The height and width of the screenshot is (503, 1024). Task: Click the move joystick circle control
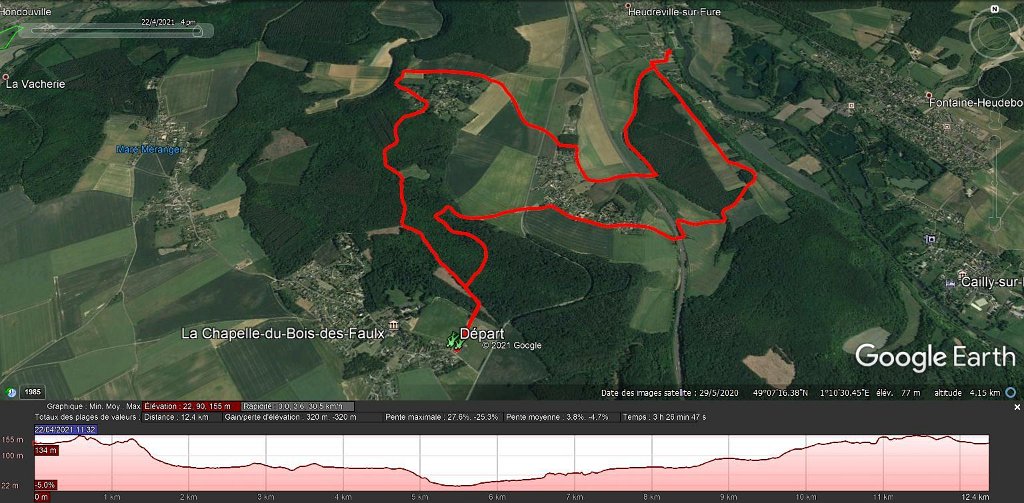[x=995, y=83]
